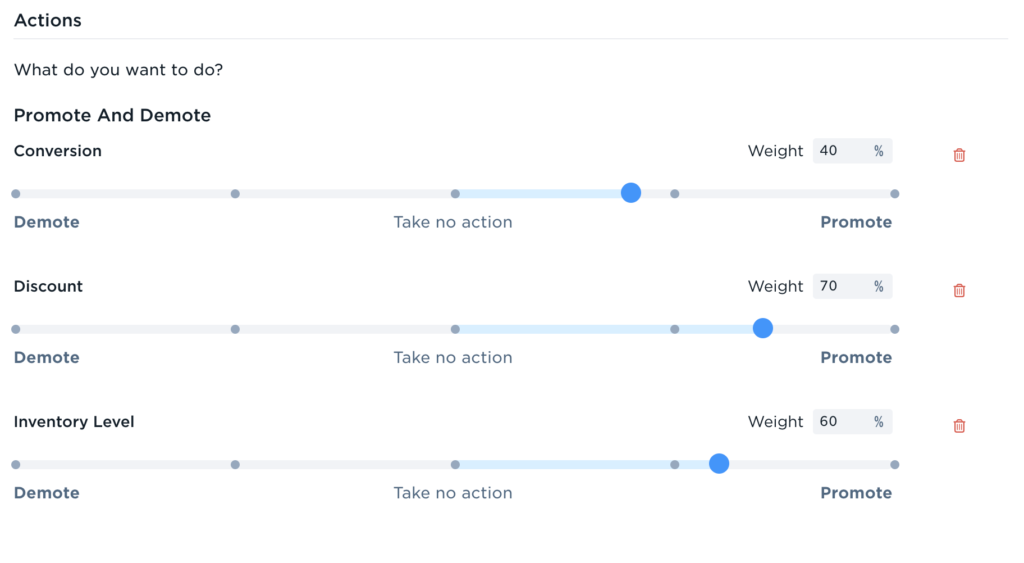Click second stop on Discount slider track
Image resolution: width=1024 pixels, height=563 pixels.
(235, 329)
